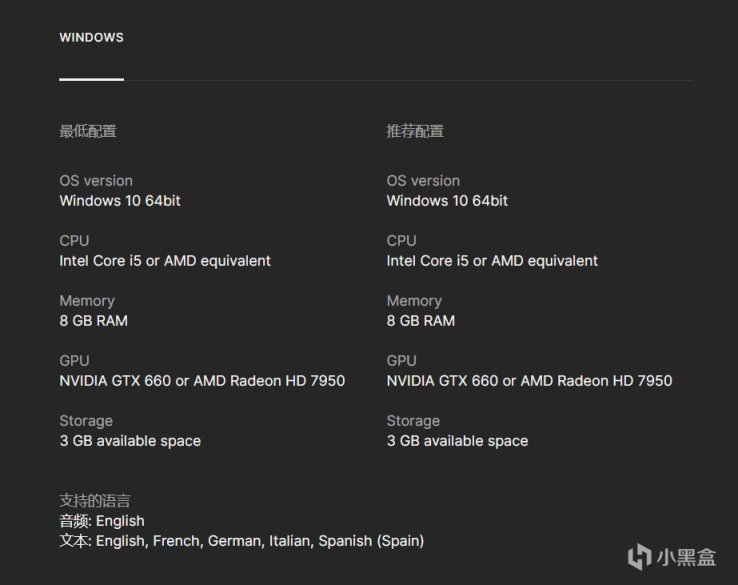This screenshot has width=738, height=585.
Task: Click the 音频: English line
Action: (102, 521)
